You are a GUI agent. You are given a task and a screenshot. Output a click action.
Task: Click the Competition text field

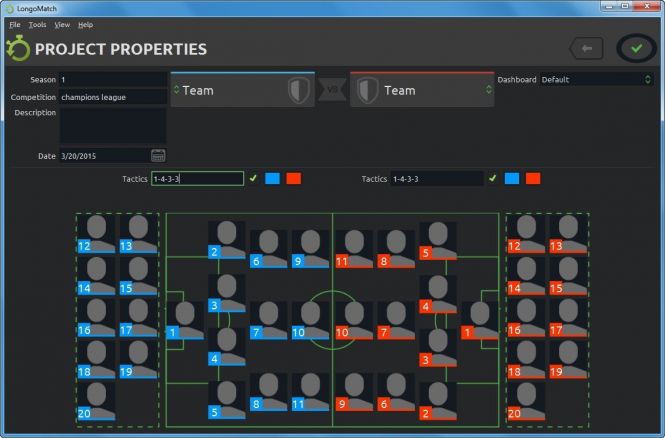coord(112,97)
